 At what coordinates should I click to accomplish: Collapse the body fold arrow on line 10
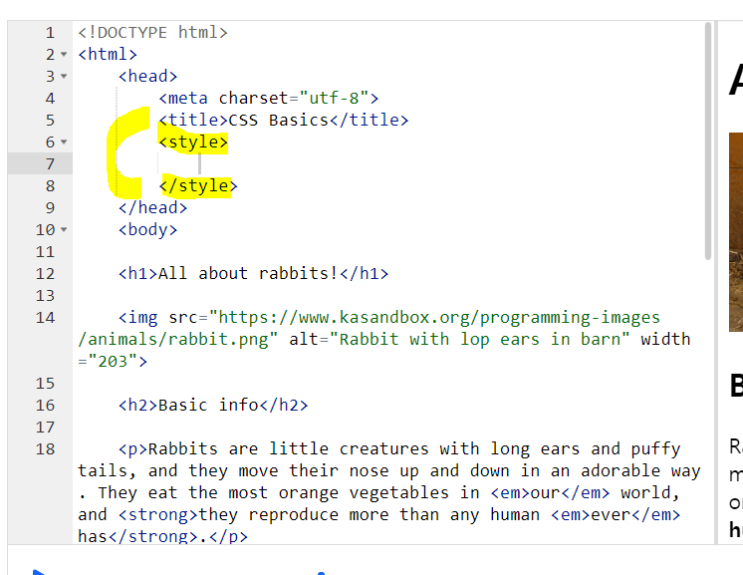[x=64, y=230]
